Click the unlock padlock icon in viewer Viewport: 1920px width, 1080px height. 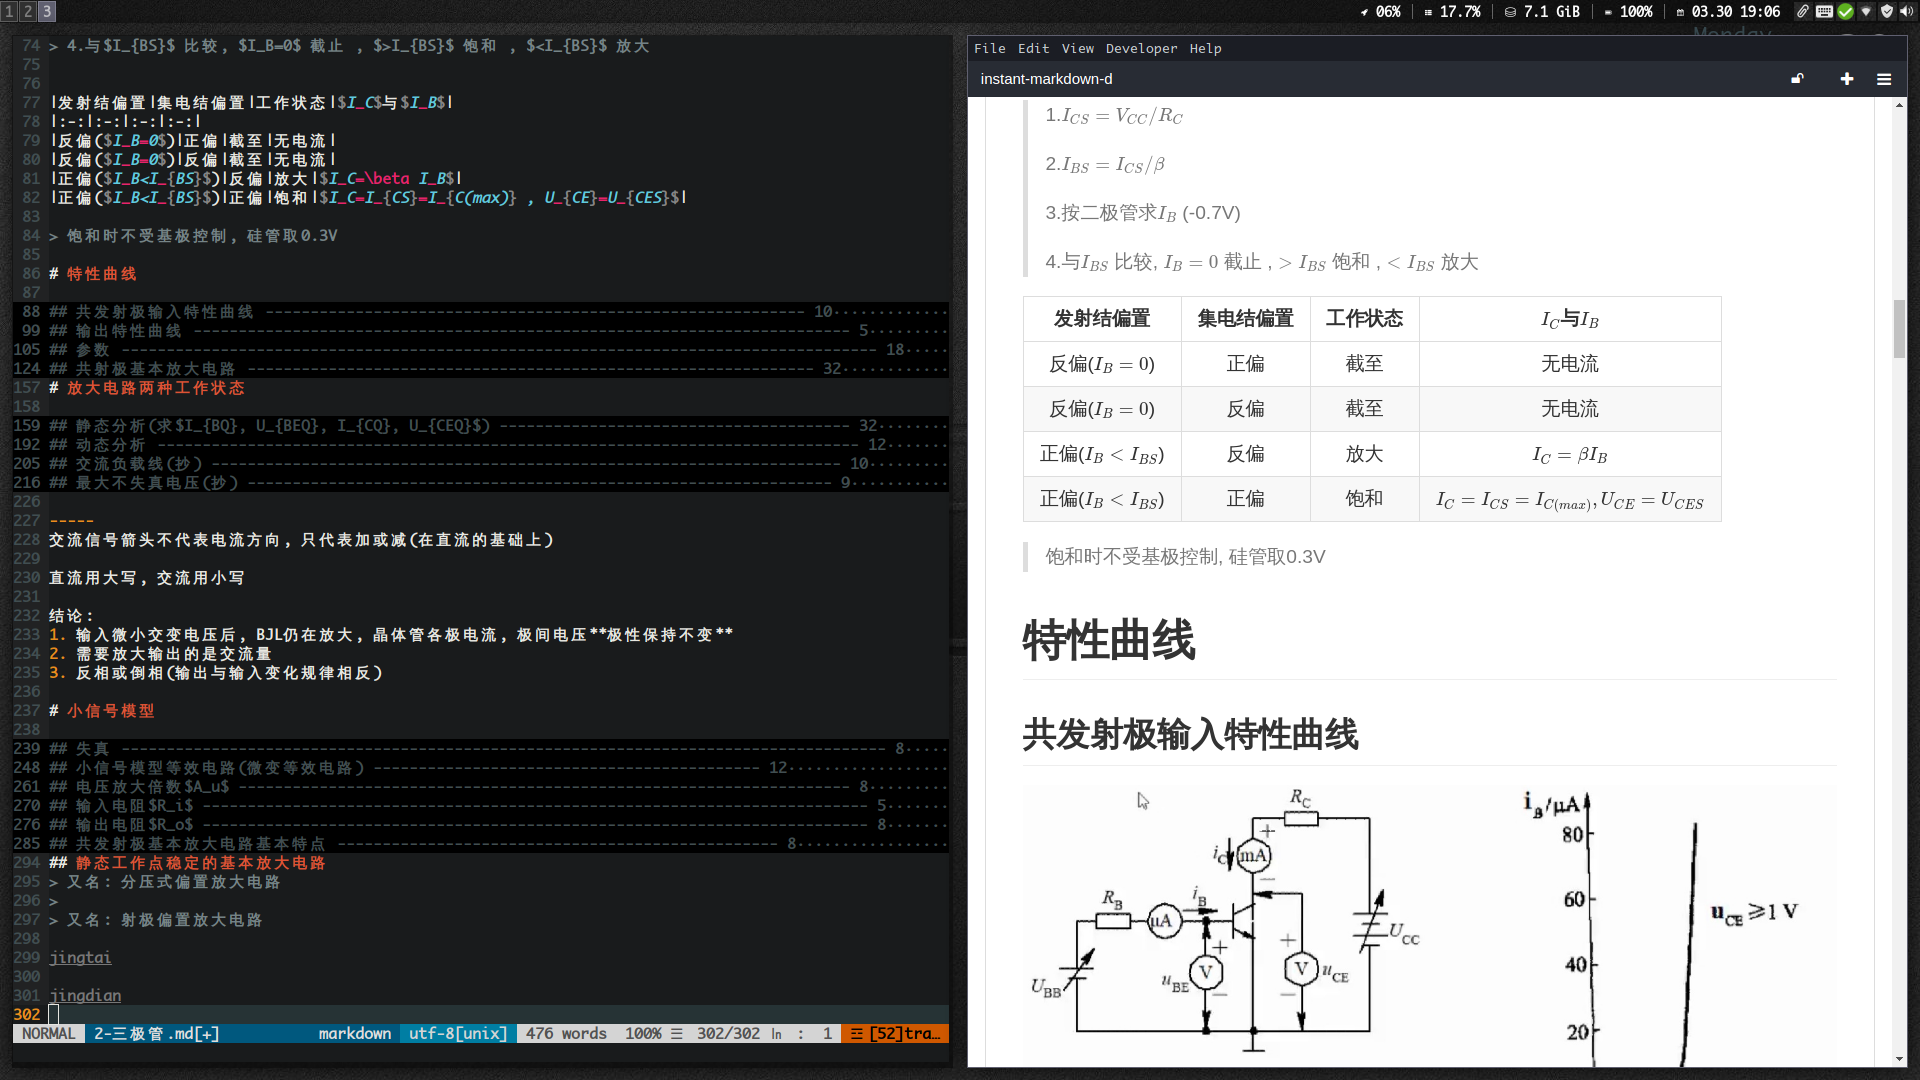tap(1797, 79)
